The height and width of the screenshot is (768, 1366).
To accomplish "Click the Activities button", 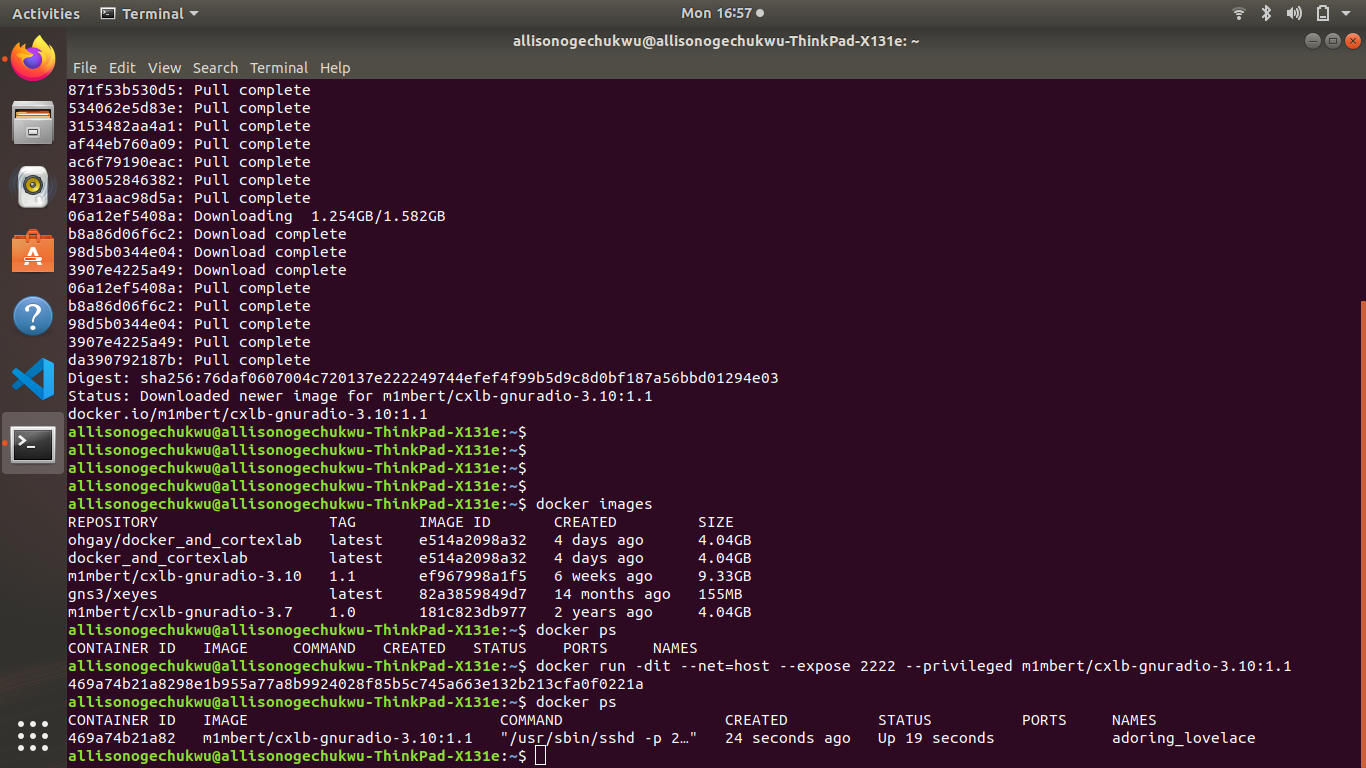I will (x=46, y=14).
